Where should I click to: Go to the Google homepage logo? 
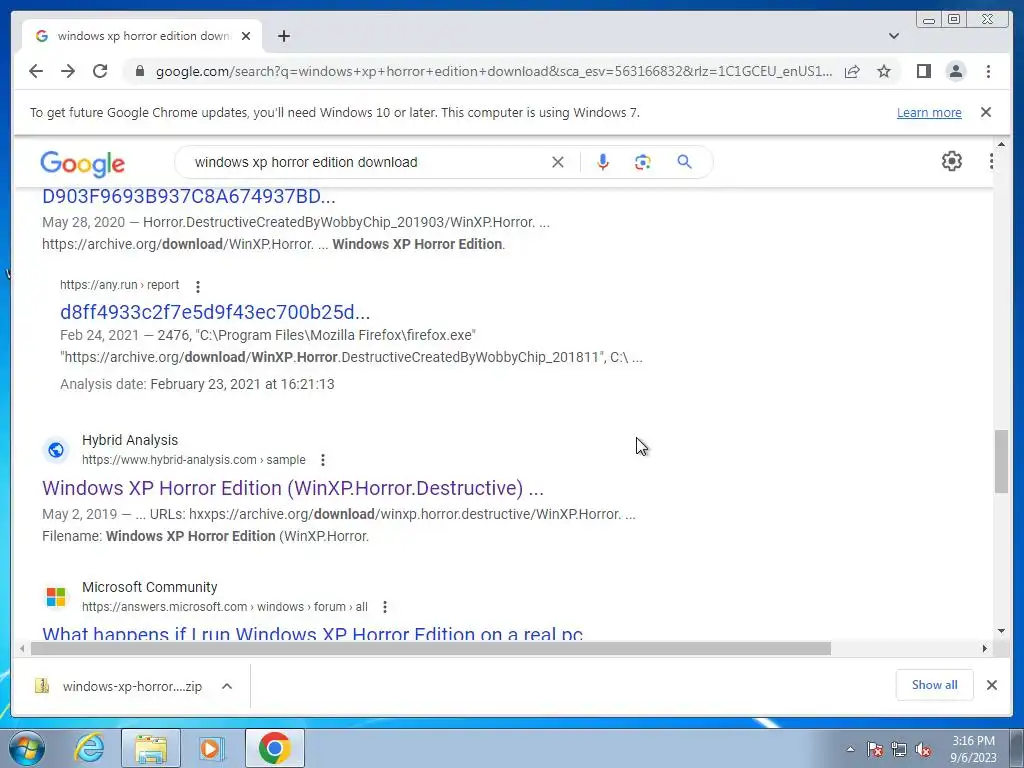pos(82,163)
